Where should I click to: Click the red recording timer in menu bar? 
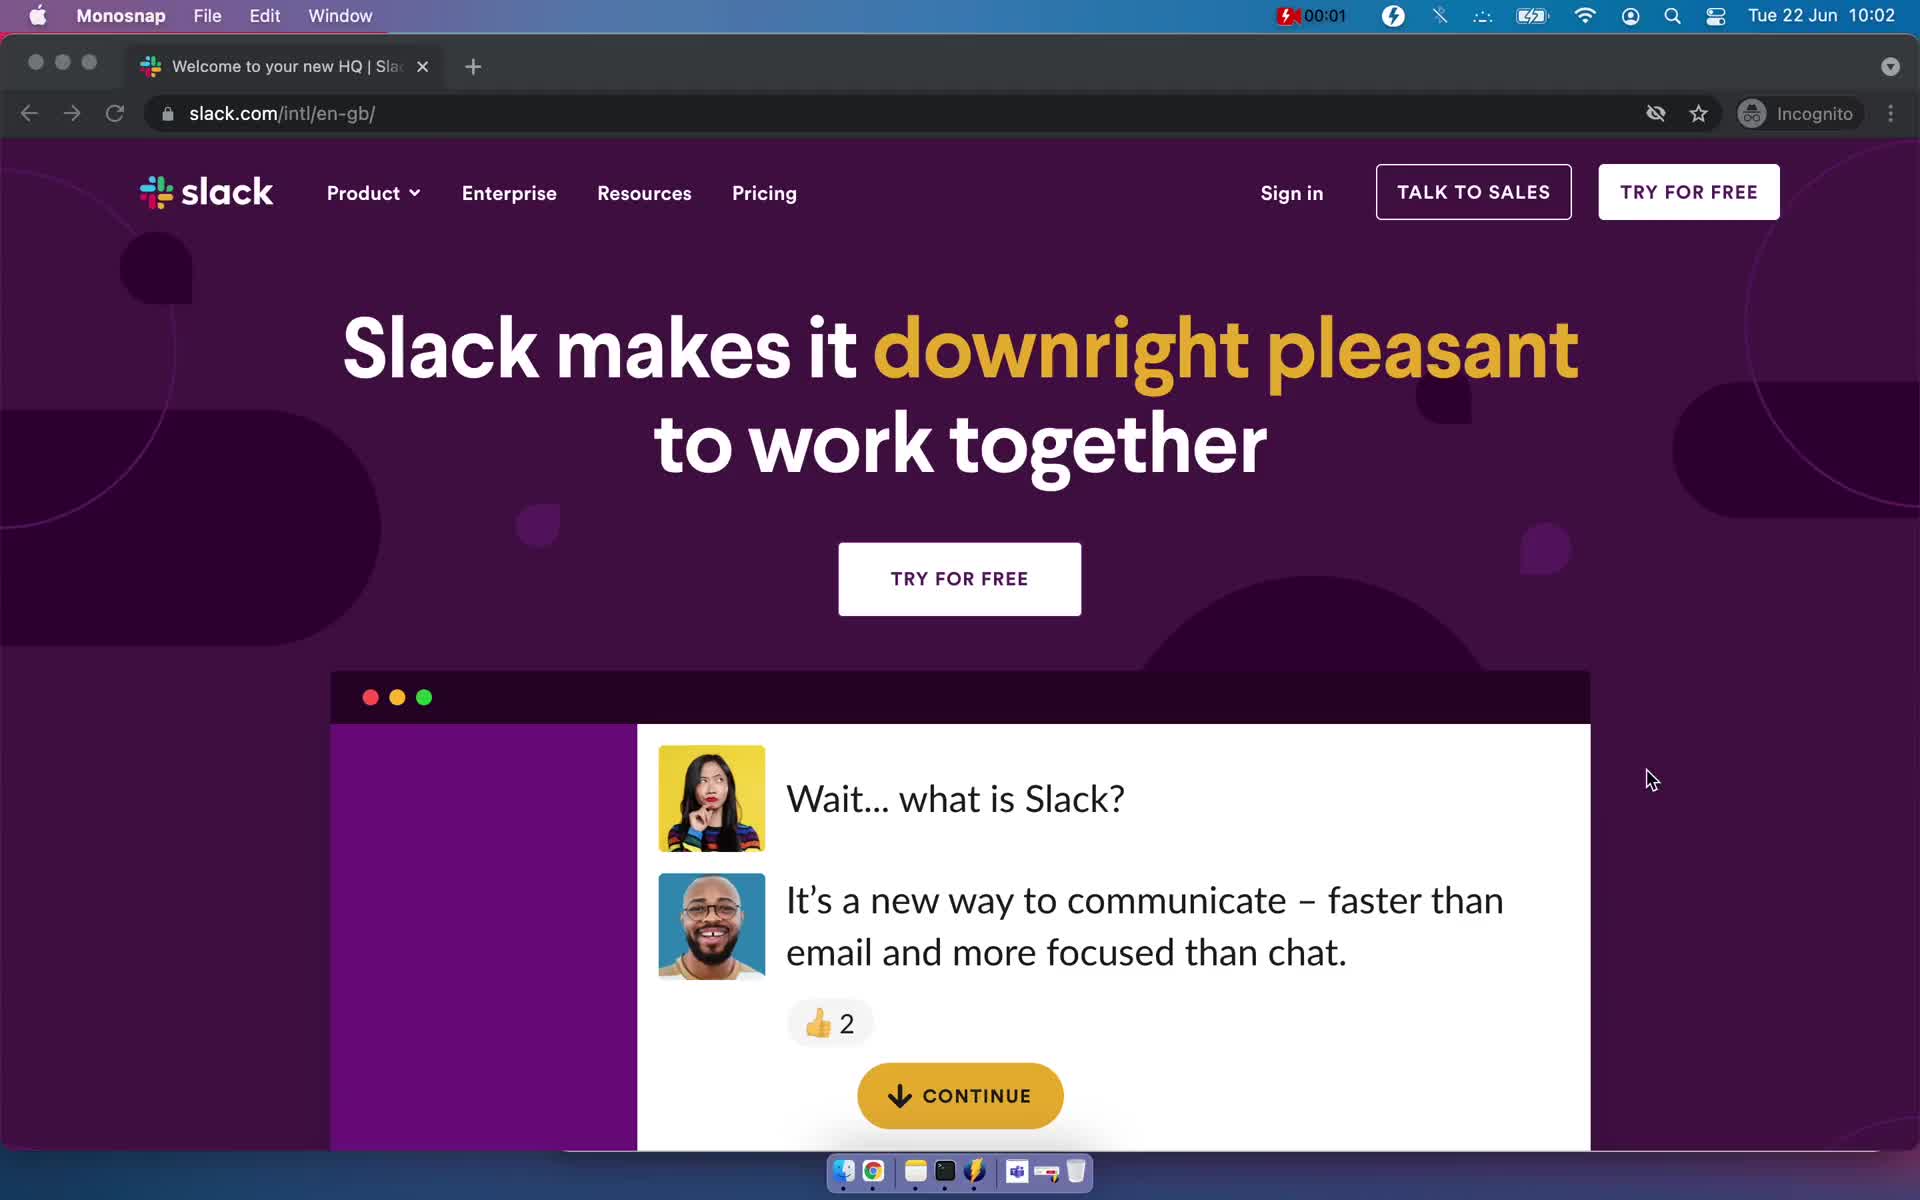[x=1311, y=15]
